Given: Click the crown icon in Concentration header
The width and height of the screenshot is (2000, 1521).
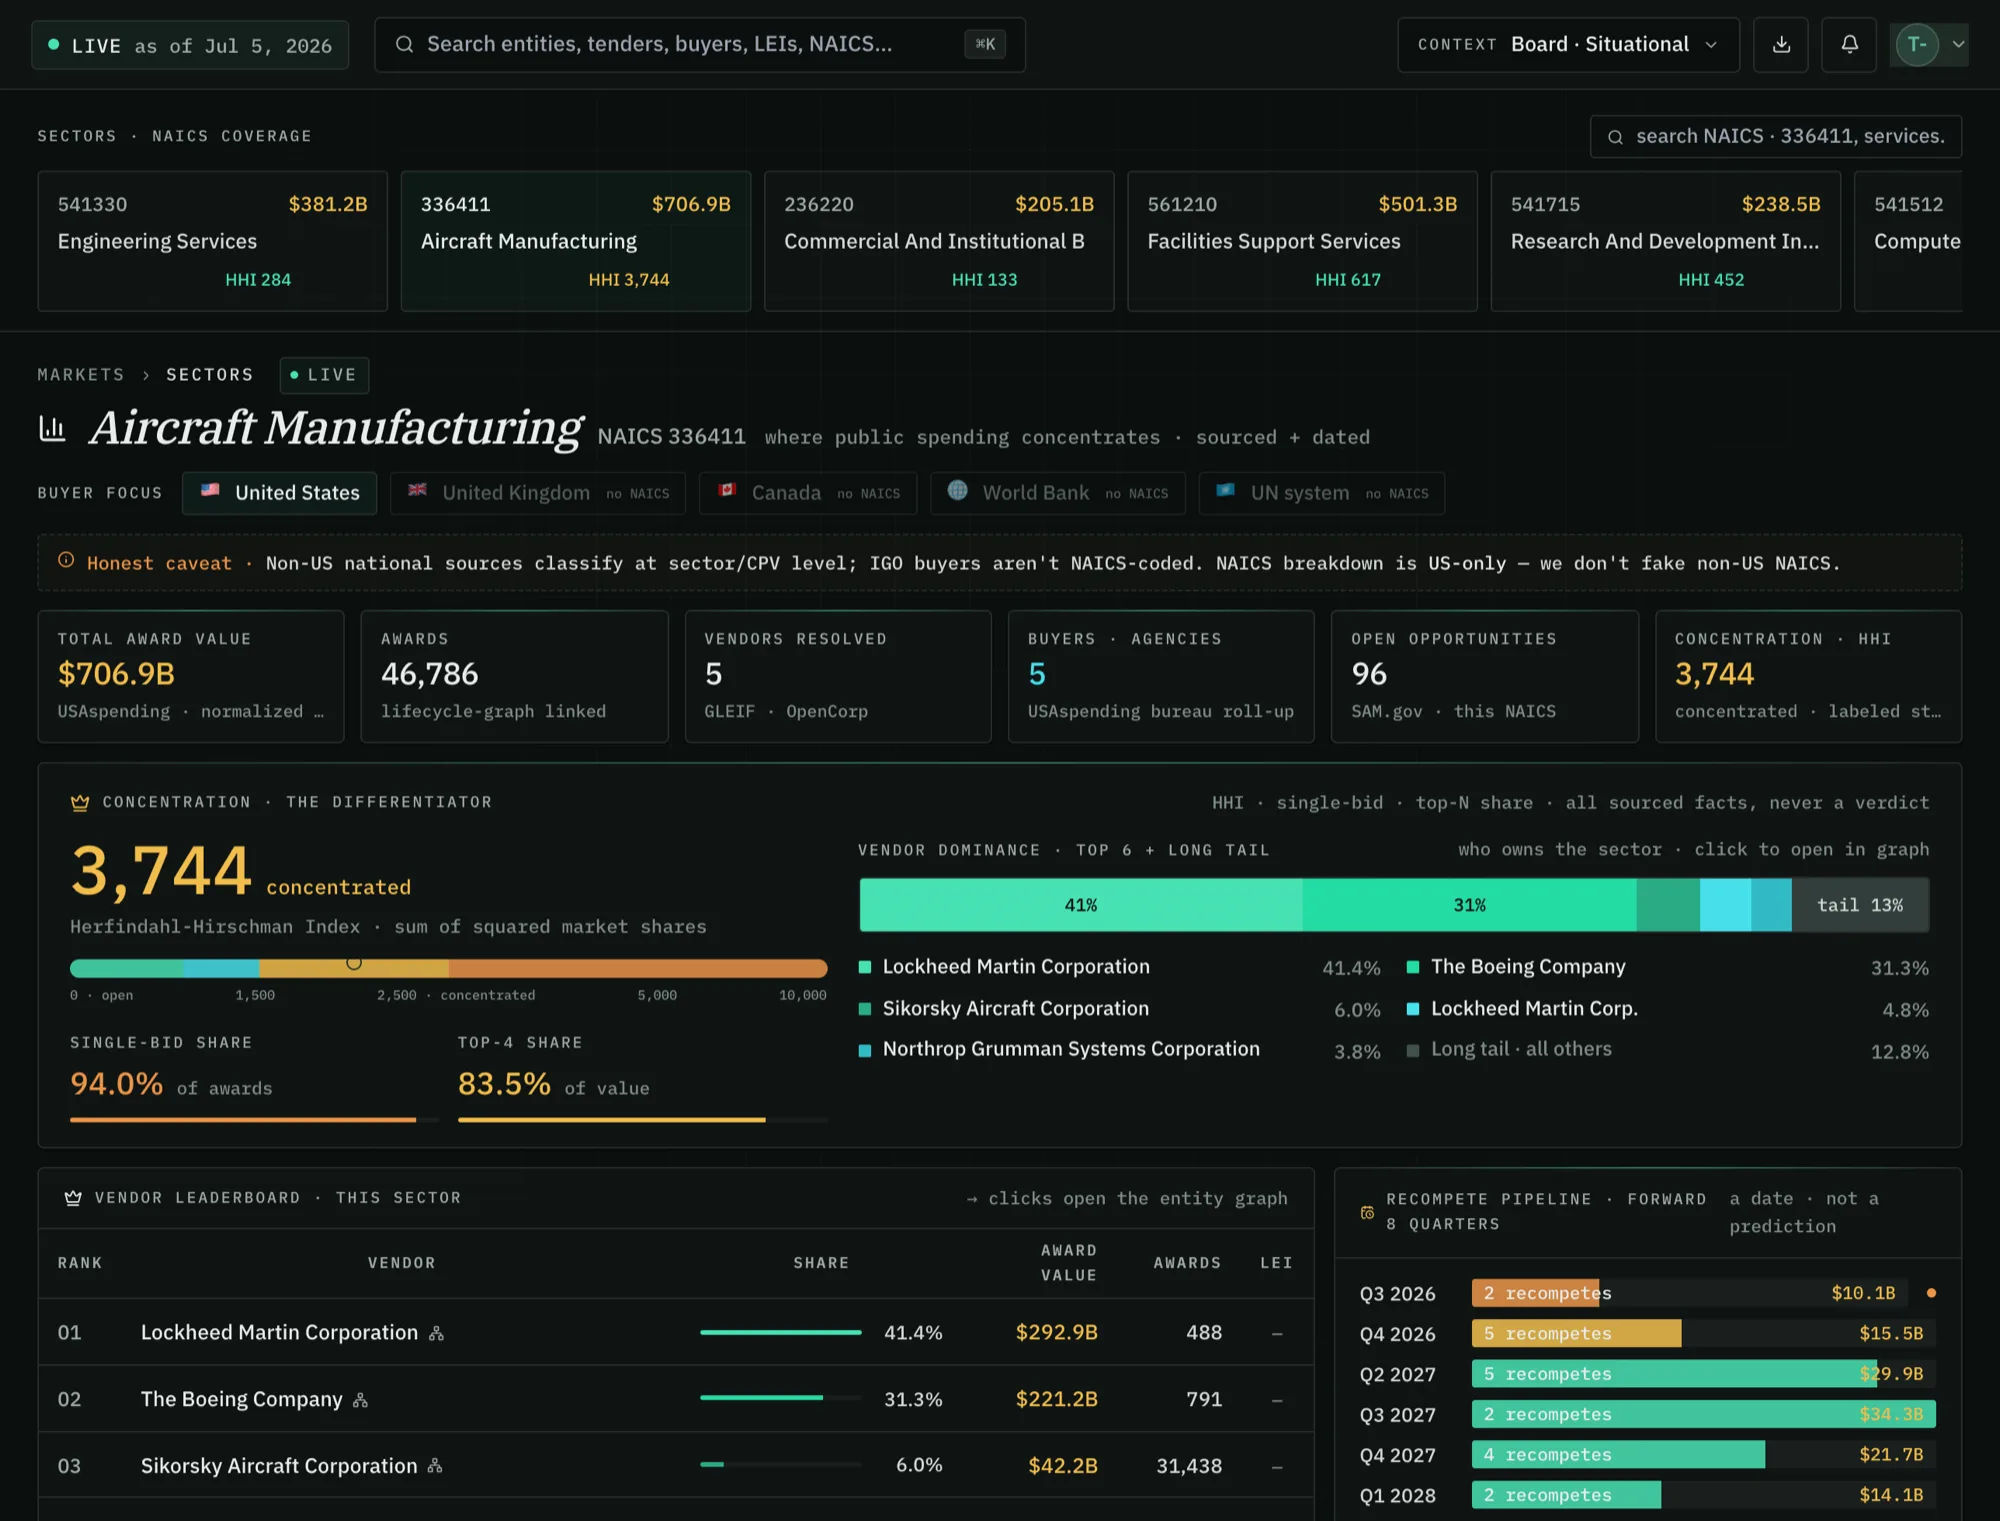Looking at the screenshot, I should pos(80,802).
